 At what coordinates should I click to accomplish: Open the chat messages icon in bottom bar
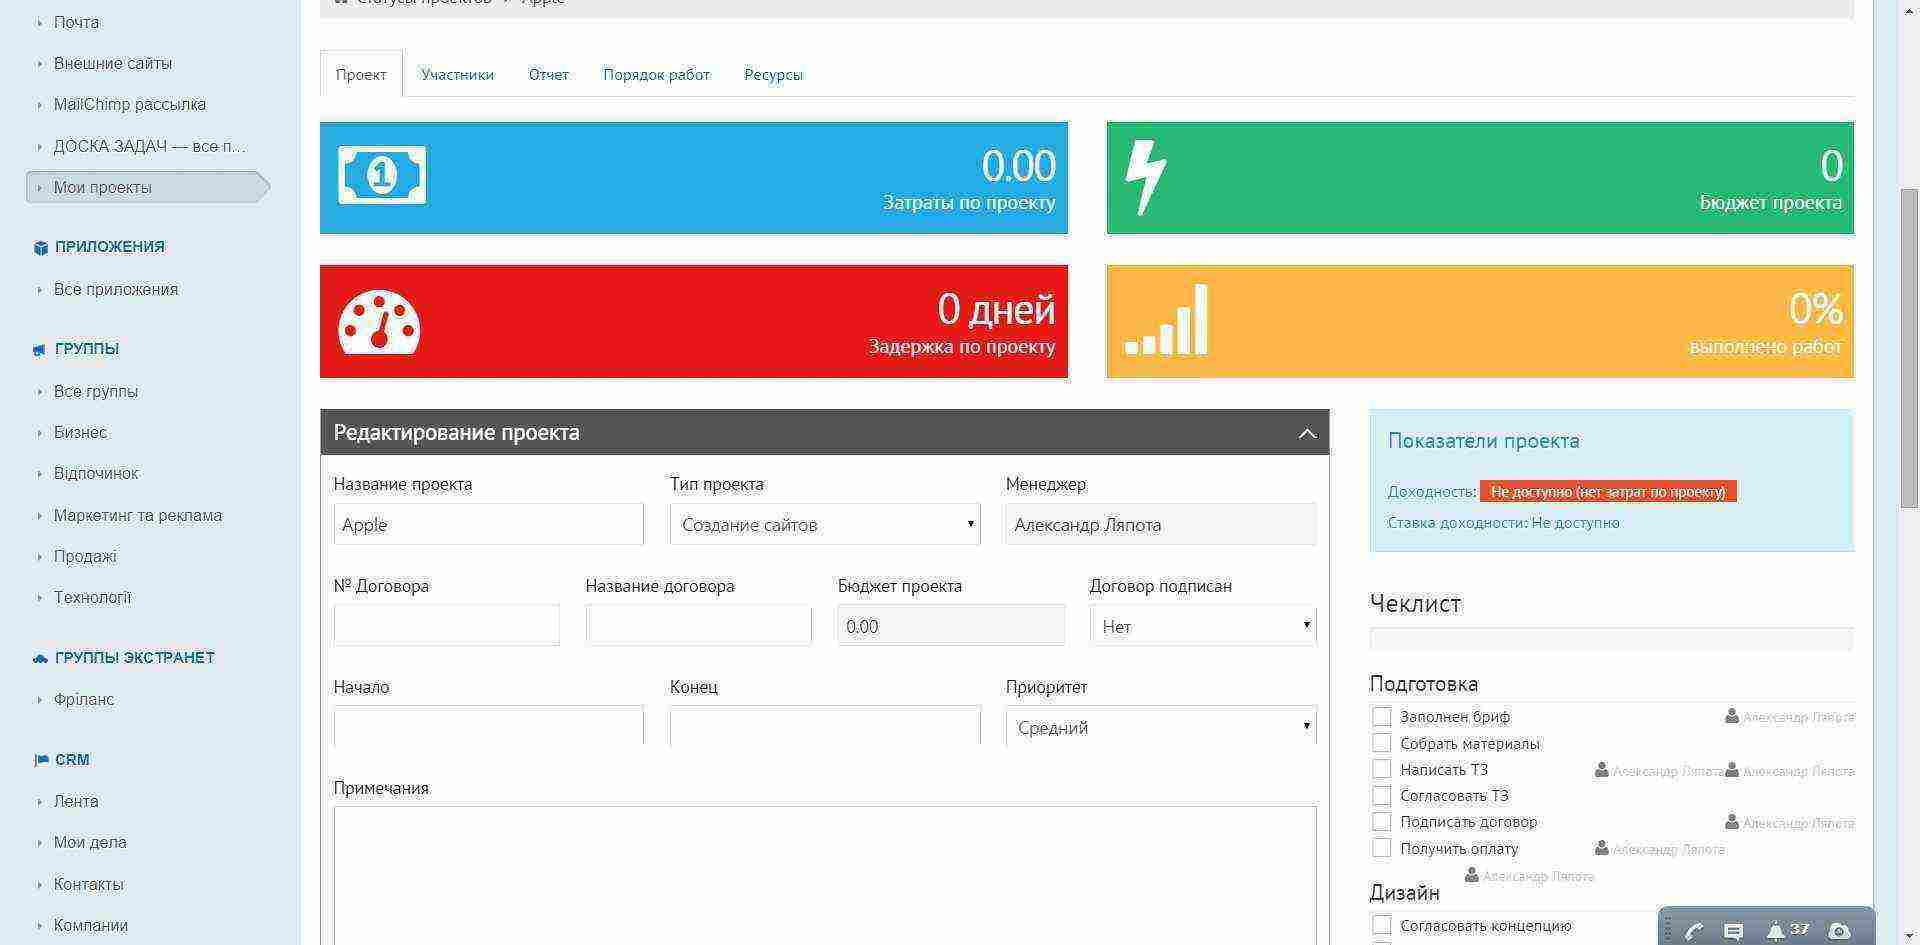tap(1734, 932)
